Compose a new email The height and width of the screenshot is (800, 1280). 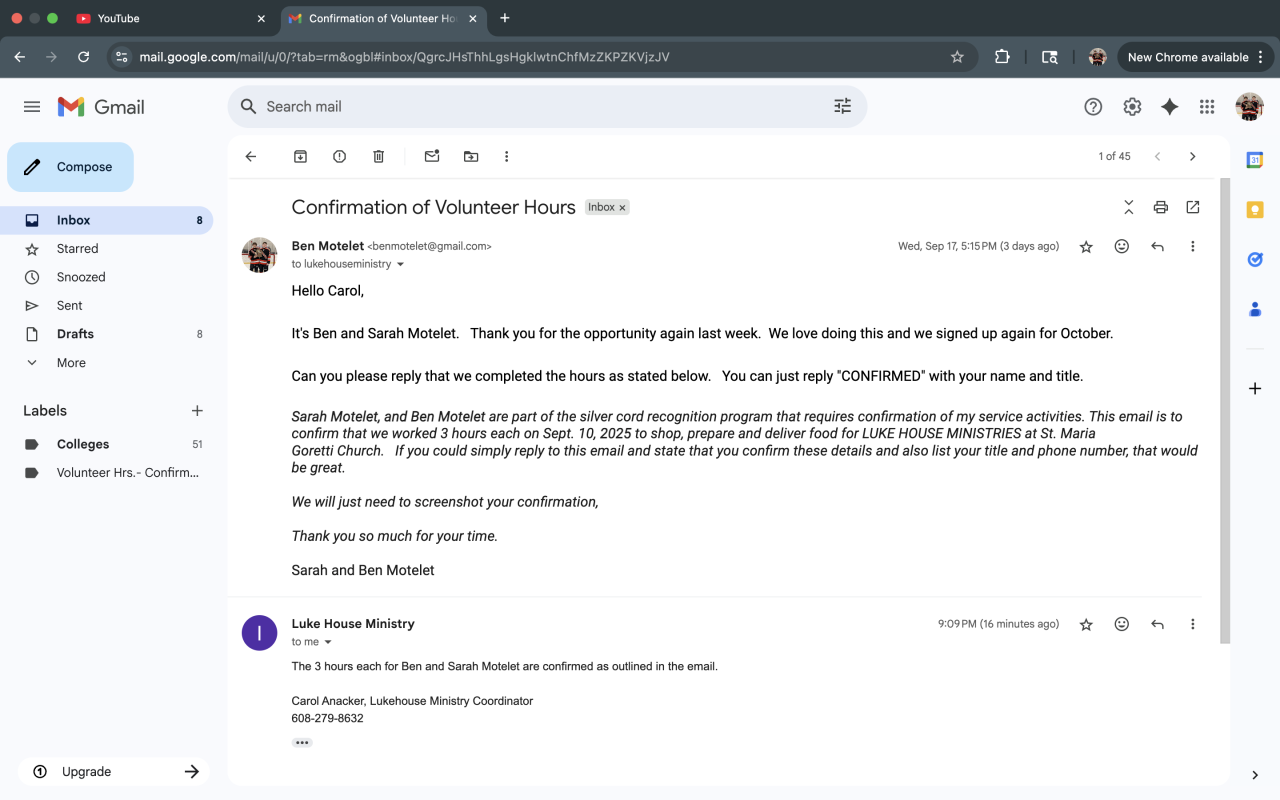70,167
